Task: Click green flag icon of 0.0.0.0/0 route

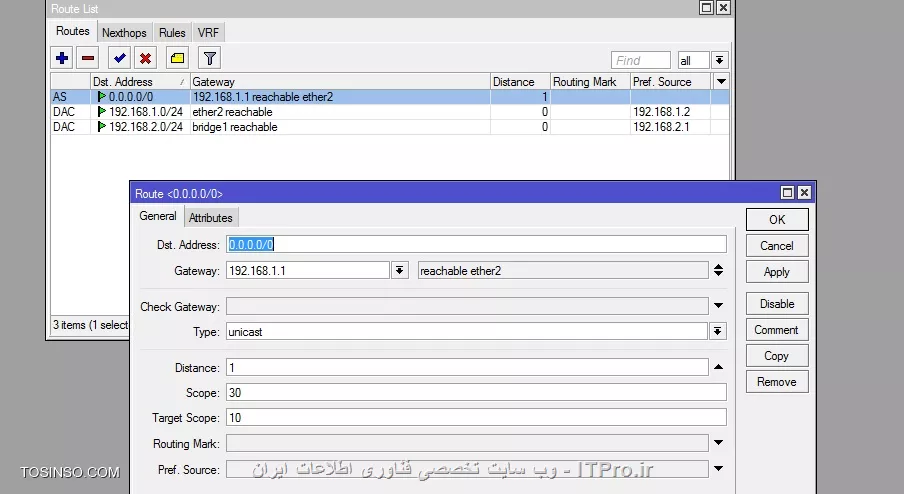Action: pos(101,97)
